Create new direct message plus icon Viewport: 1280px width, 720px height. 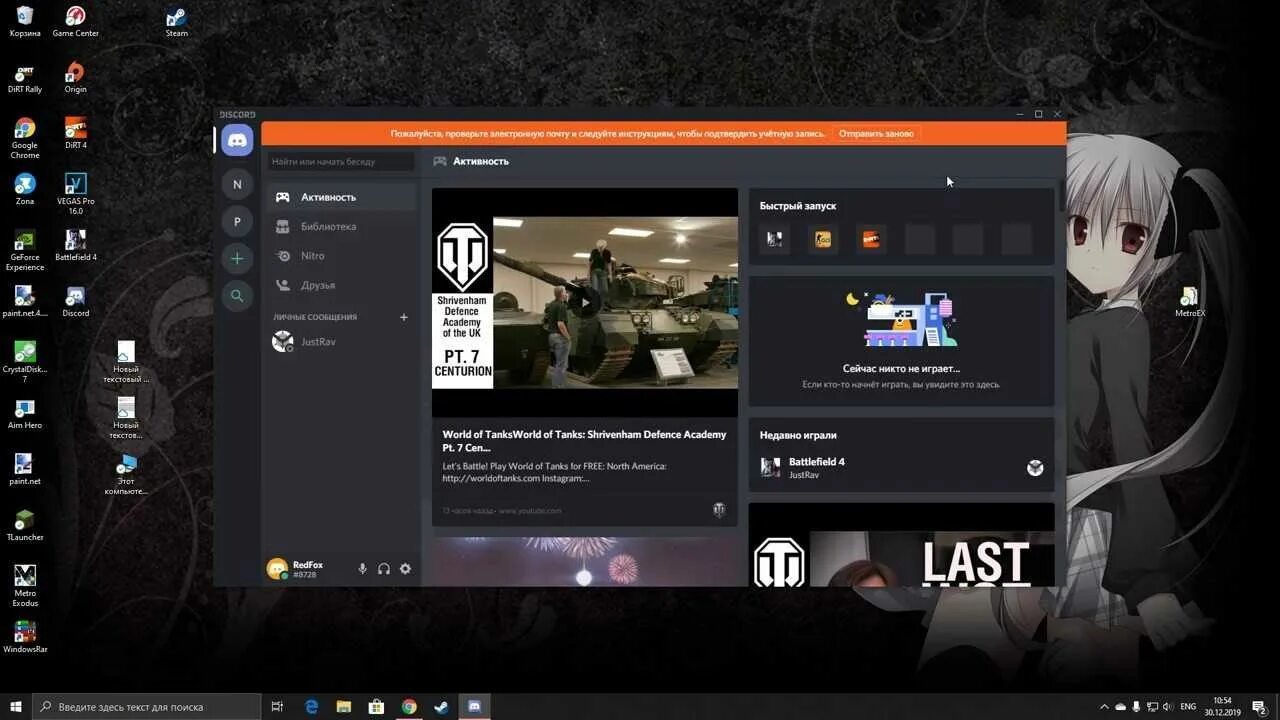[x=404, y=317]
